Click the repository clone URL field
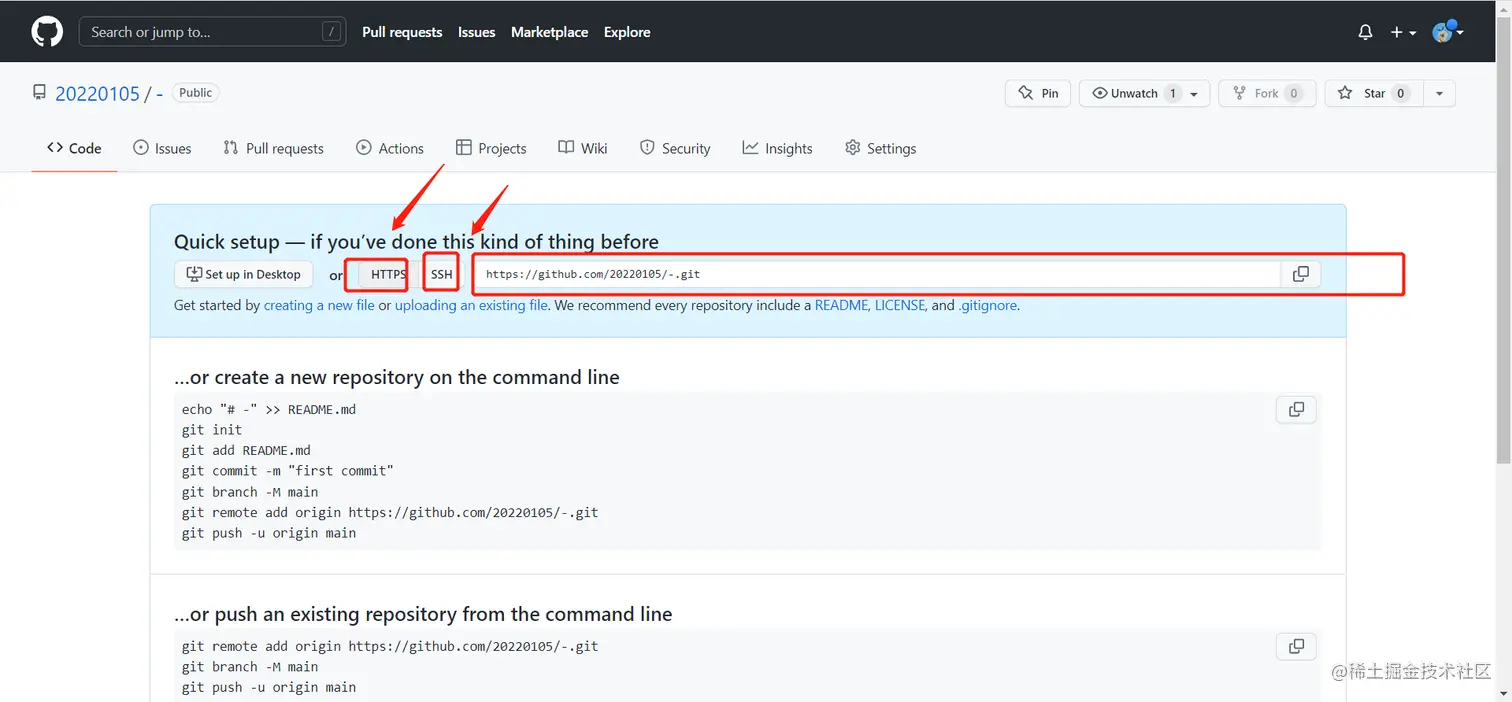 pos(877,274)
